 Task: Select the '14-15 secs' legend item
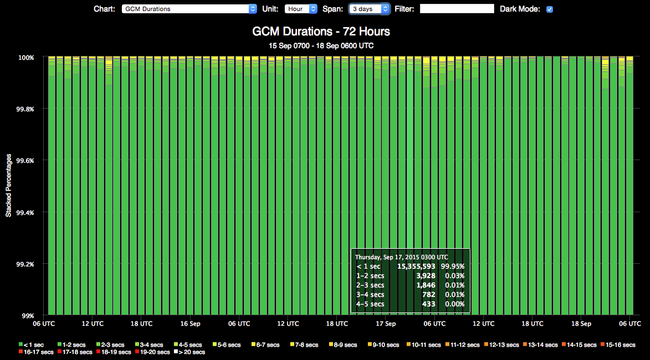coord(580,345)
